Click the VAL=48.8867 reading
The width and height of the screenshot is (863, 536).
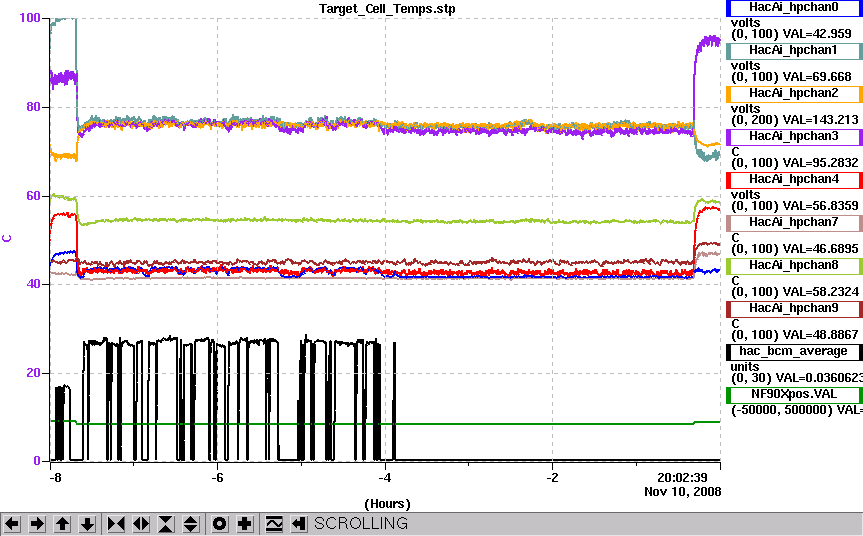(821, 334)
